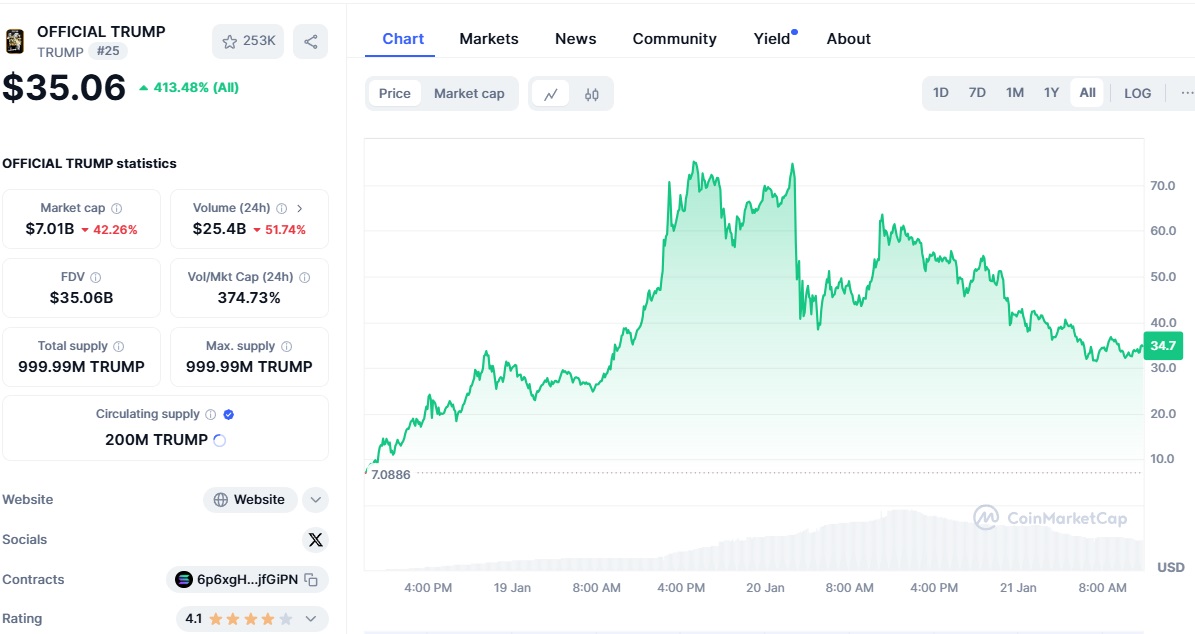Open more chart options ellipsis
Viewport: 1195px width, 634px height.
coord(1186,93)
